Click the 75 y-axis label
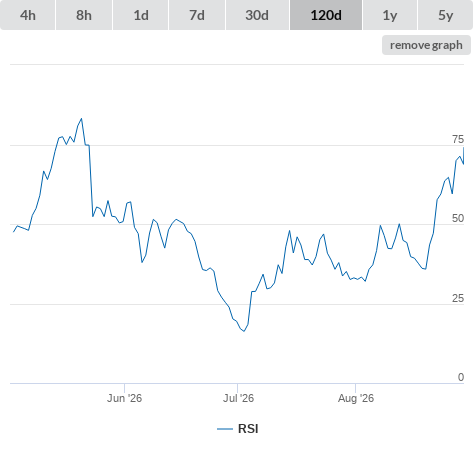 [x=458, y=139]
